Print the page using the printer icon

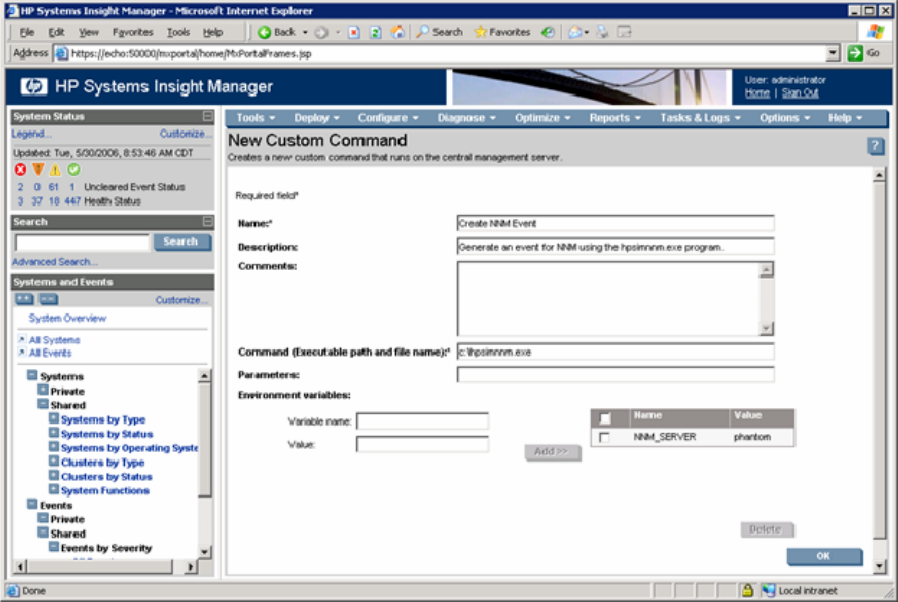[602, 32]
